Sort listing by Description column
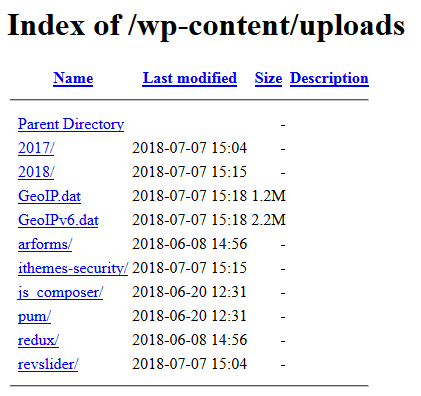This screenshot has height=396, width=421. click(329, 79)
